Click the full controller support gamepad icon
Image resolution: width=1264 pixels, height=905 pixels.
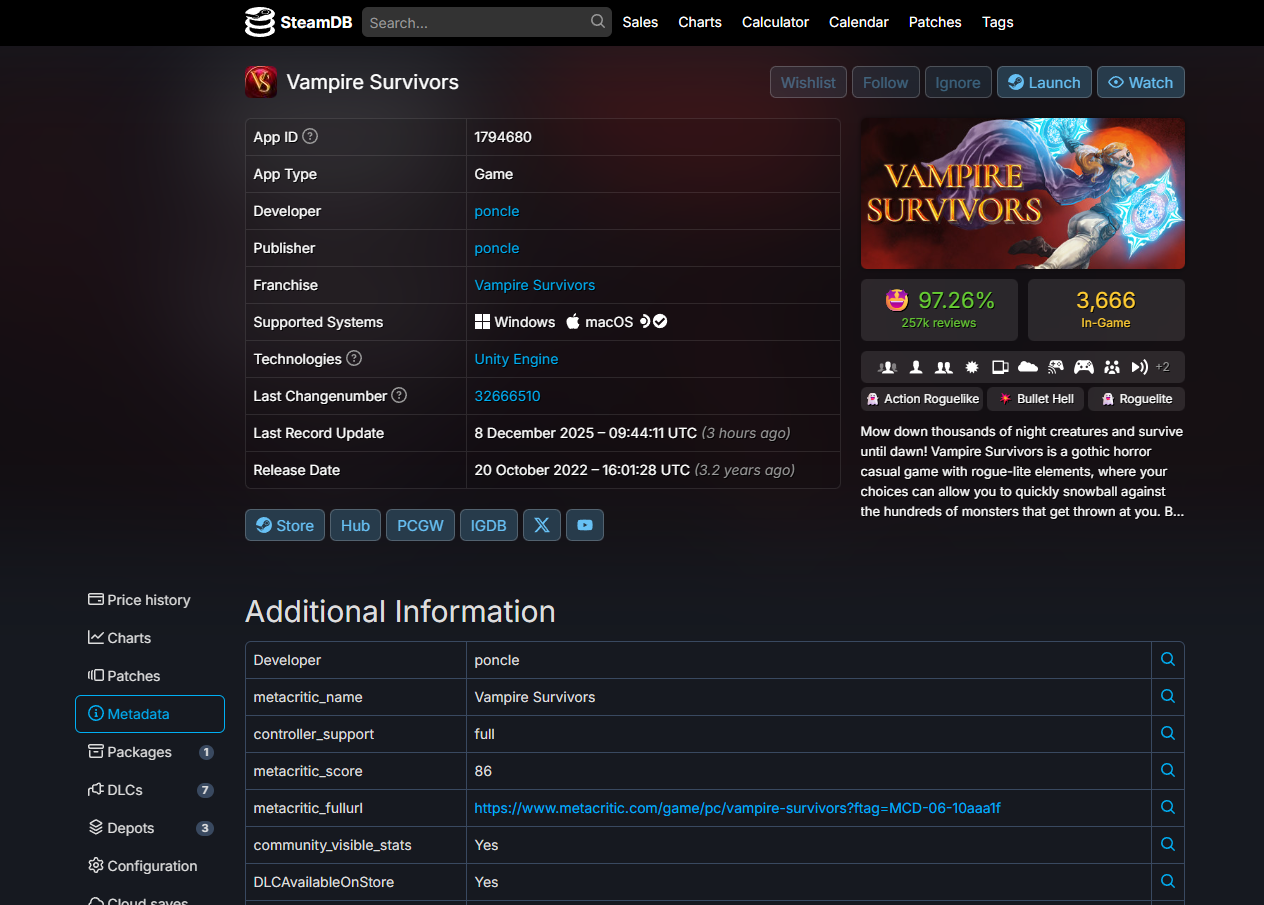point(1084,367)
